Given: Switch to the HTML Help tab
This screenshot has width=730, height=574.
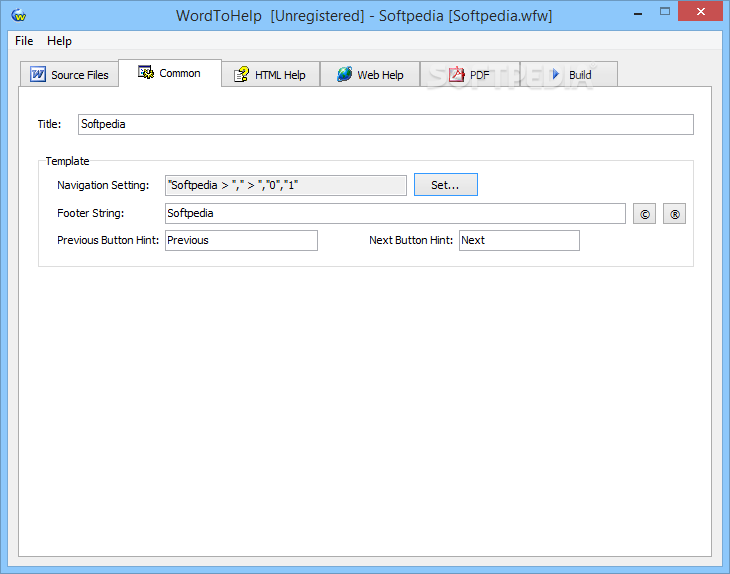Looking at the screenshot, I should 270,74.
